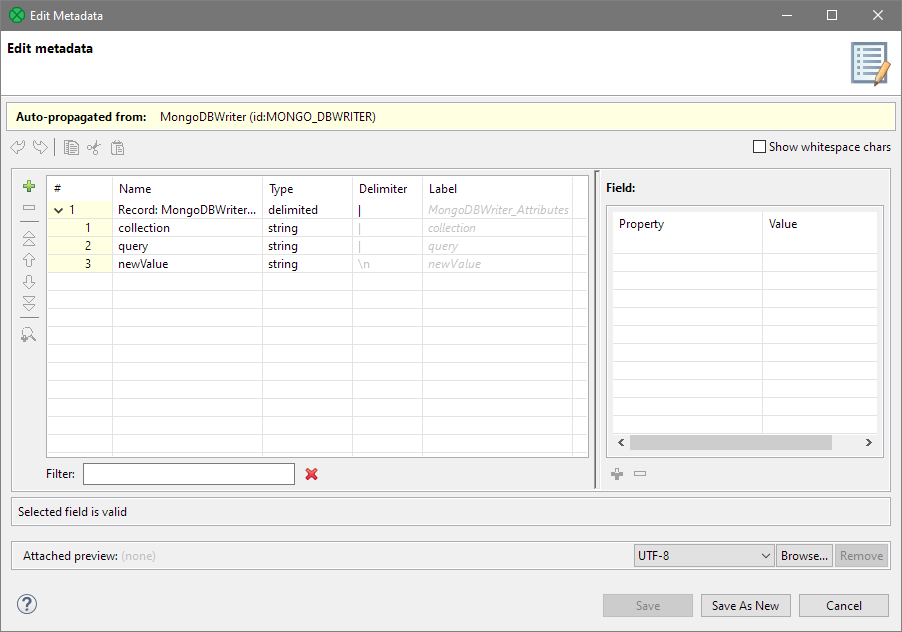Viewport: 902px width, 632px height.
Task: Click the paste clipboard icon
Action: point(117,148)
